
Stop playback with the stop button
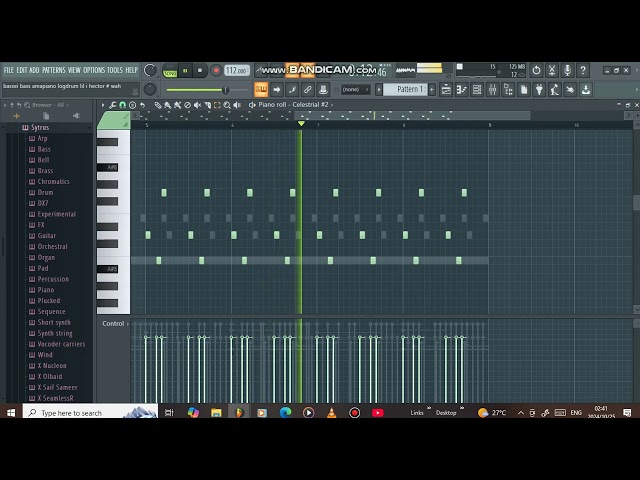pyautogui.click(x=200, y=71)
